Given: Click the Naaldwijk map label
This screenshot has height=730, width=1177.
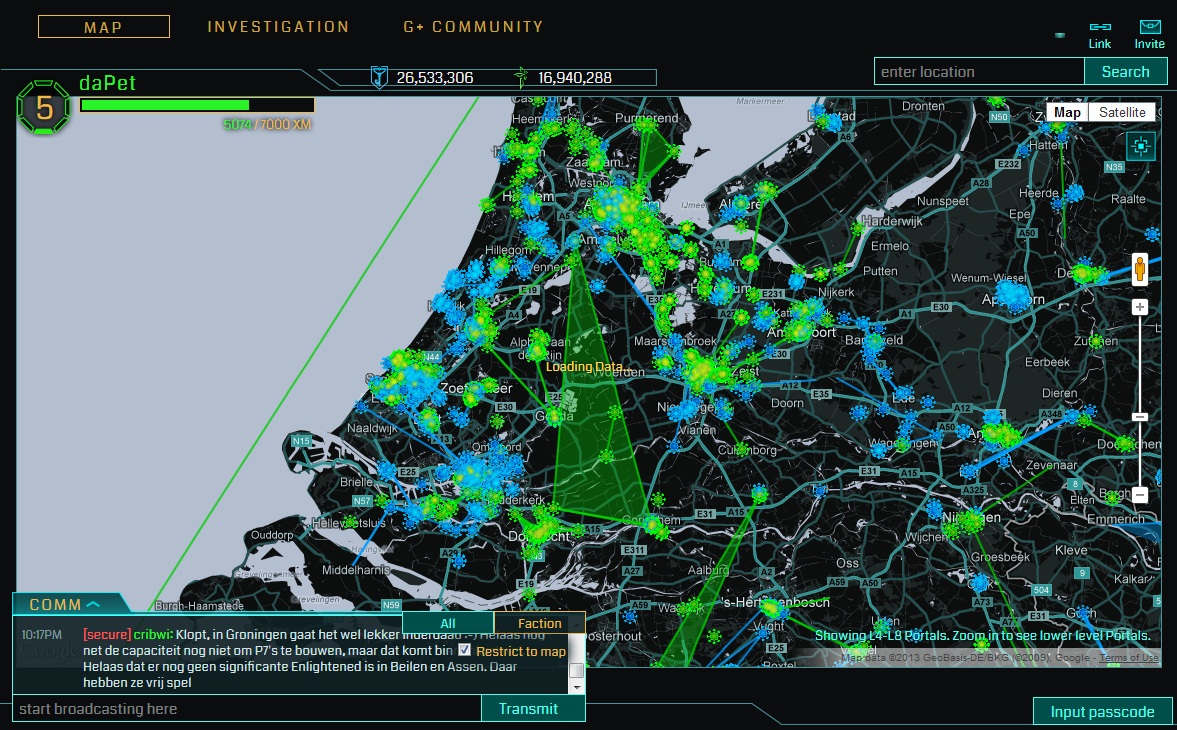Looking at the screenshot, I should coord(372,428).
